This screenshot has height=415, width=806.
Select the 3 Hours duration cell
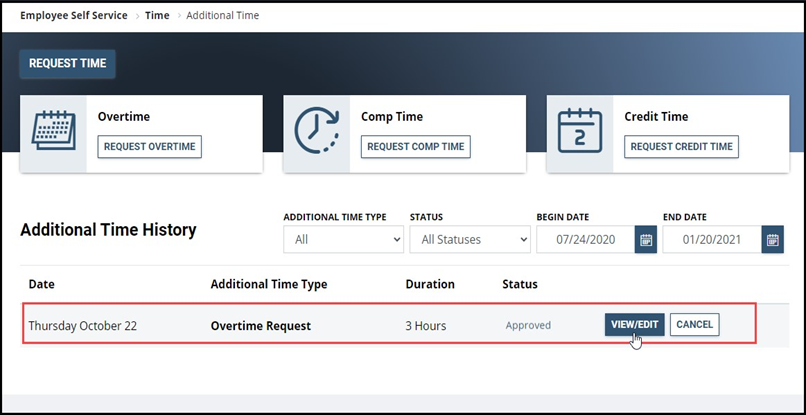click(426, 326)
